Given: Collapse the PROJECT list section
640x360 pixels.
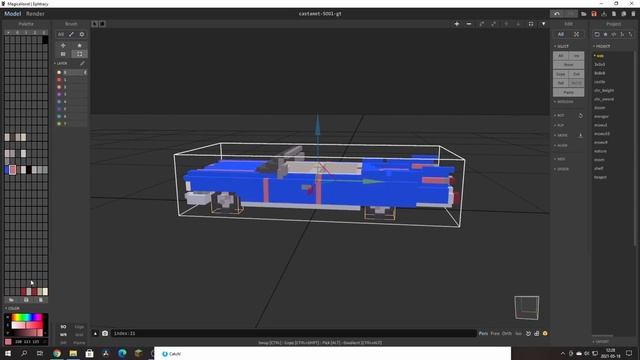Looking at the screenshot, I should coord(602,46).
